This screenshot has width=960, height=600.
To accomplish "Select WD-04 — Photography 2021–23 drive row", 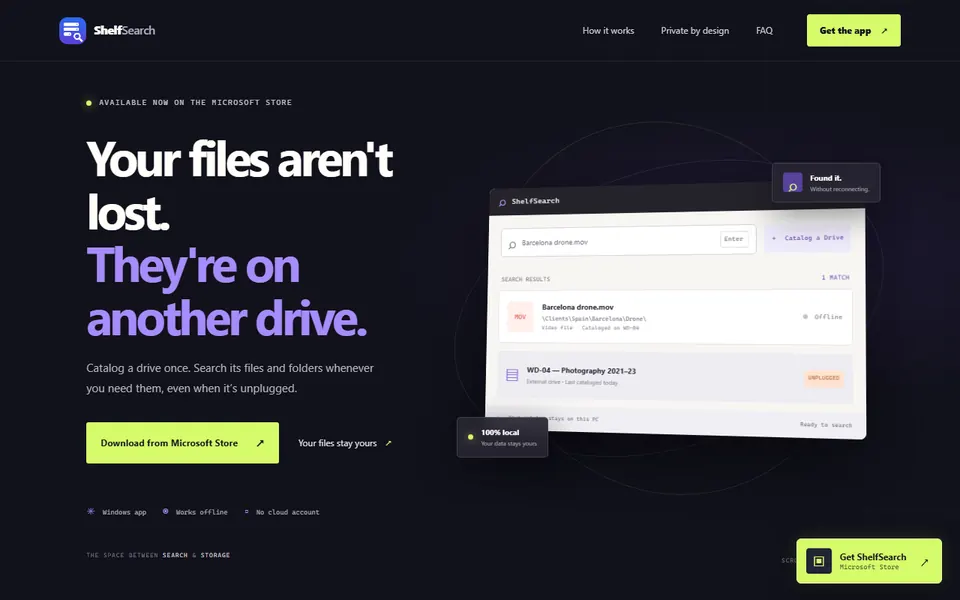I will click(x=675, y=377).
